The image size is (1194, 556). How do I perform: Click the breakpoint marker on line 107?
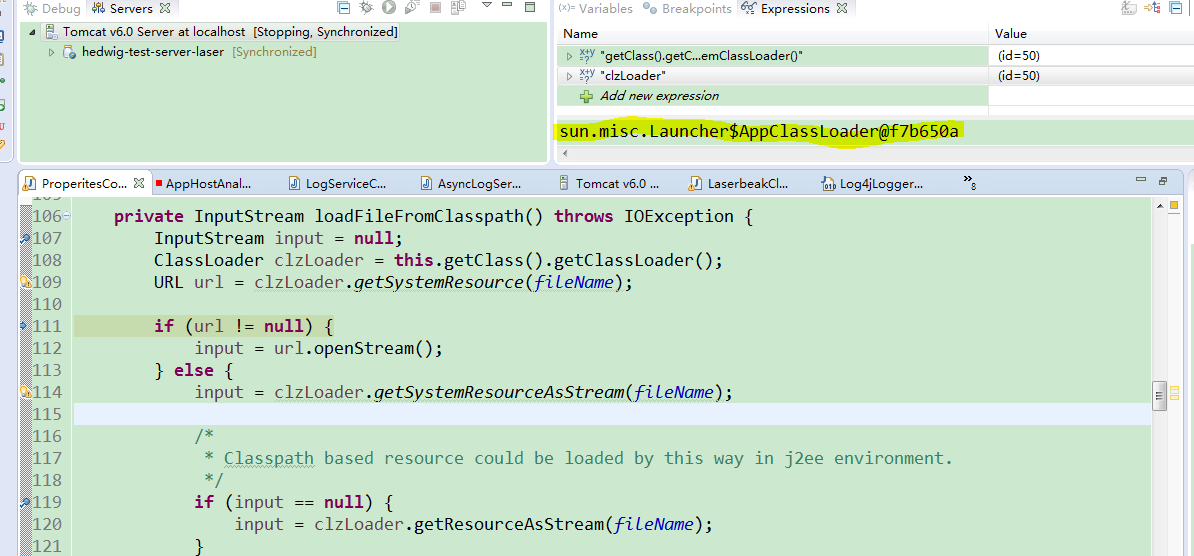(x=25, y=238)
